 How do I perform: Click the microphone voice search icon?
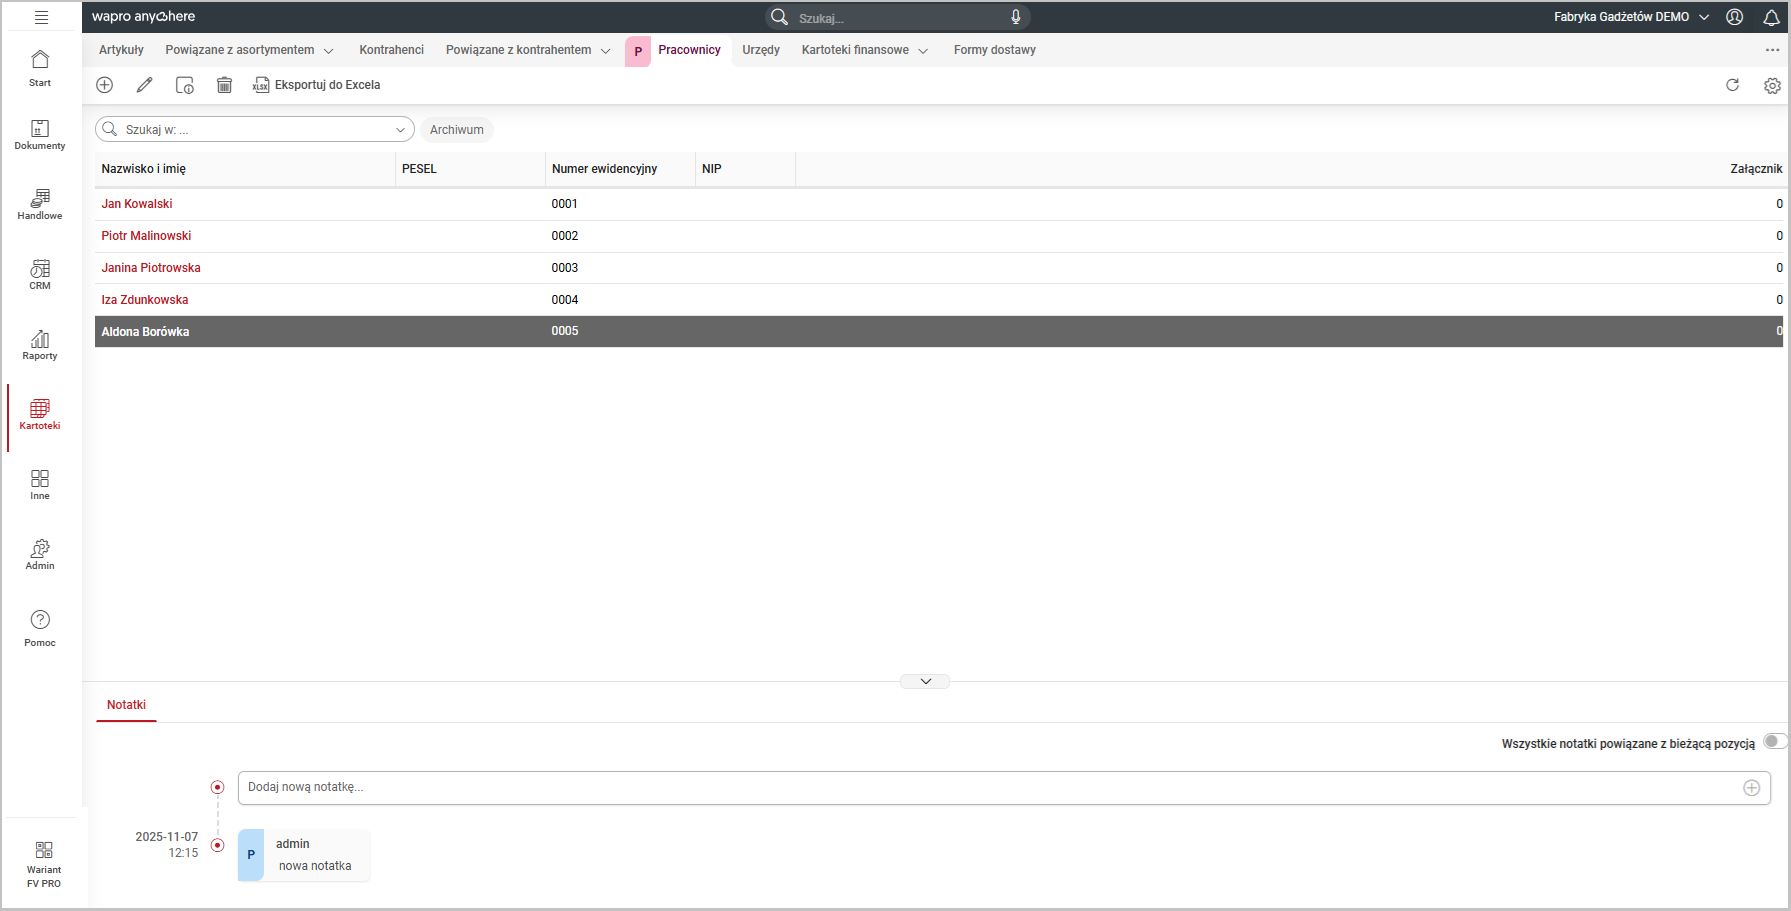click(x=1015, y=17)
